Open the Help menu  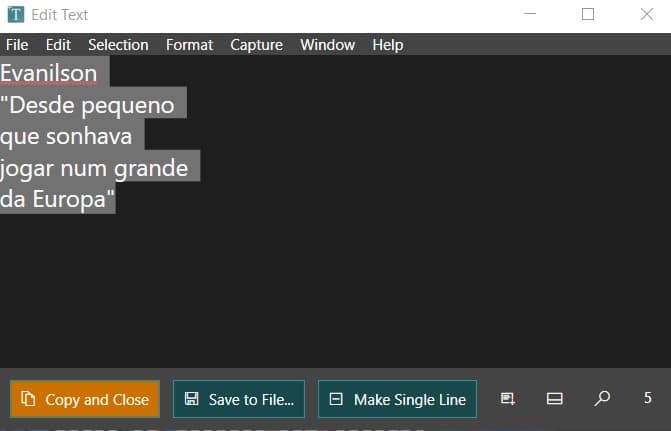click(387, 45)
